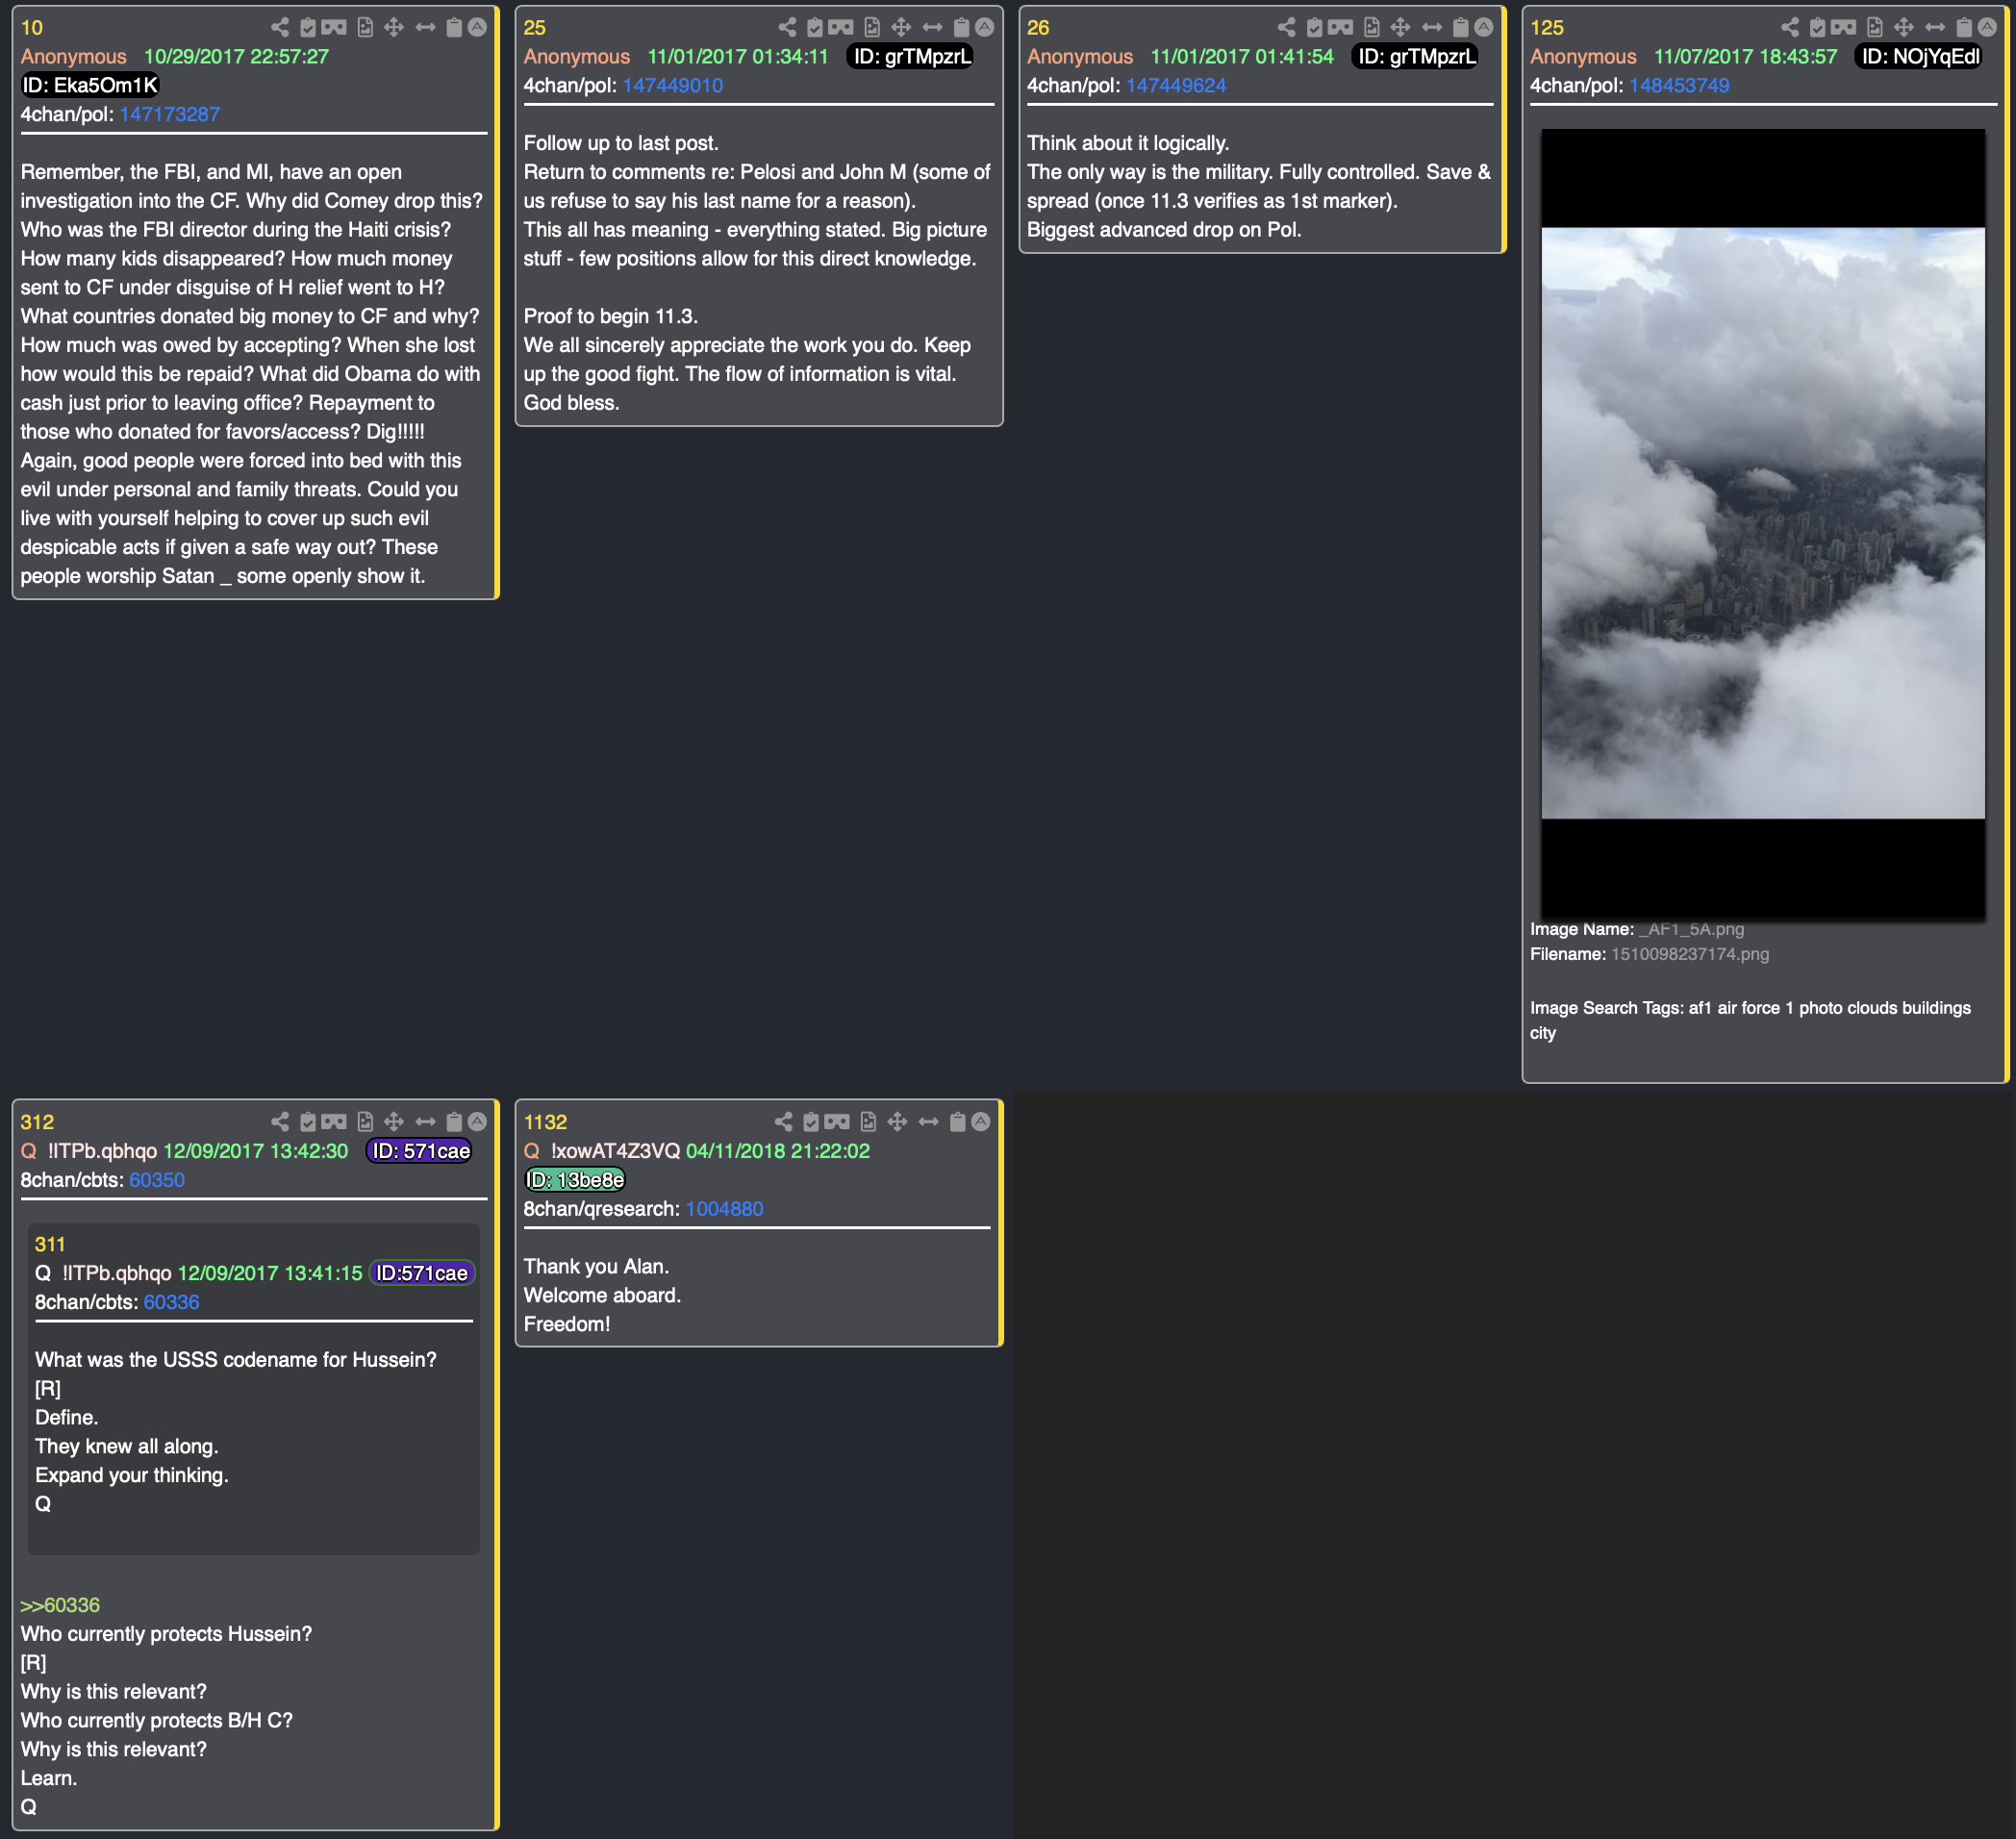The height and width of the screenshot is (1839, 2016).
Task: Click filename 1510098237174.png
Action: point(1690,954)
